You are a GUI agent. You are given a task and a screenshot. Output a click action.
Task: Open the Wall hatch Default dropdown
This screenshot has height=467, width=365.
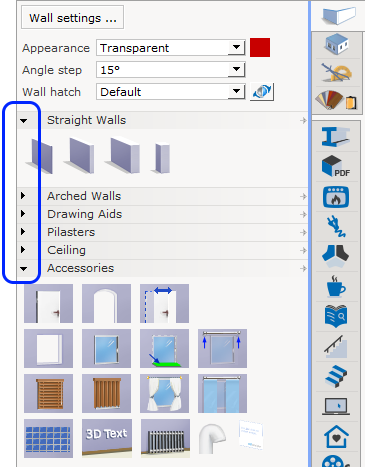click(171, 92)
